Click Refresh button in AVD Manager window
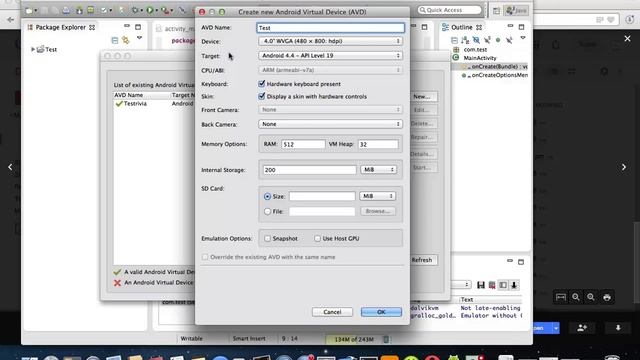This screenshot has width=640, height=360. click(x=423, y=260)
